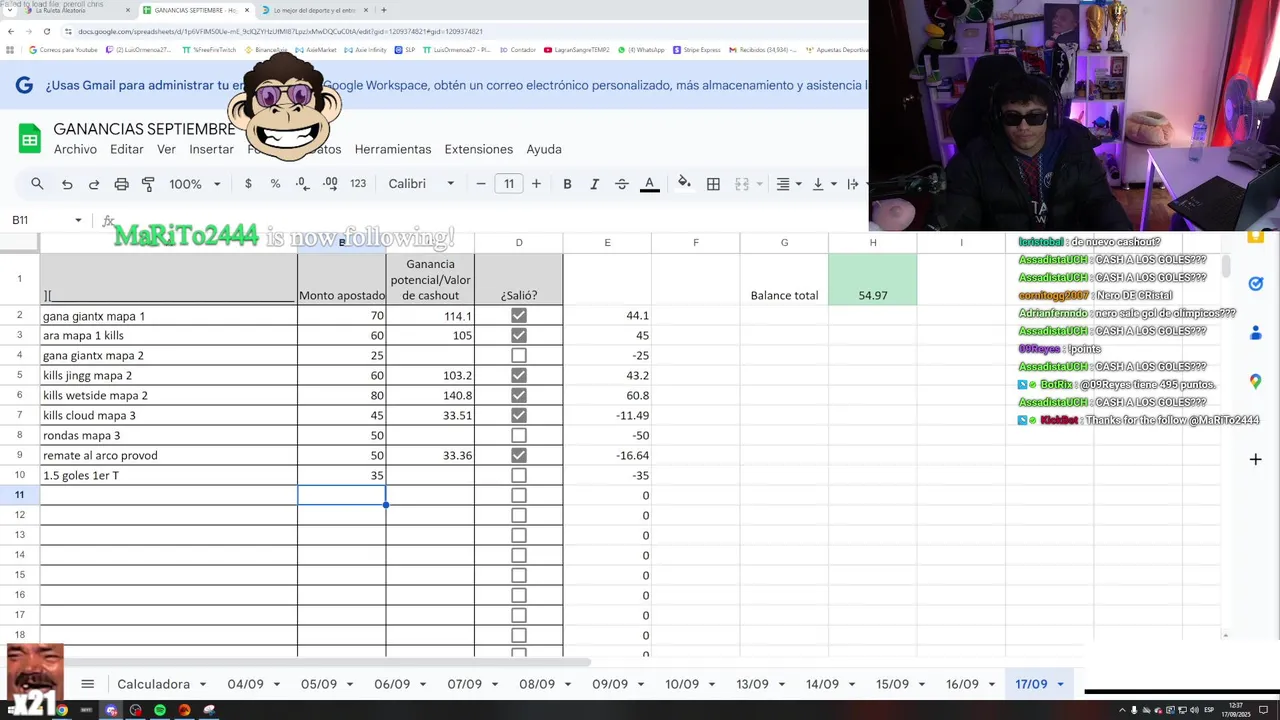Toggle bold formatting
The height and width of the screenshot is (720, 1280).
pyautogui.click(x=567, y=184)
